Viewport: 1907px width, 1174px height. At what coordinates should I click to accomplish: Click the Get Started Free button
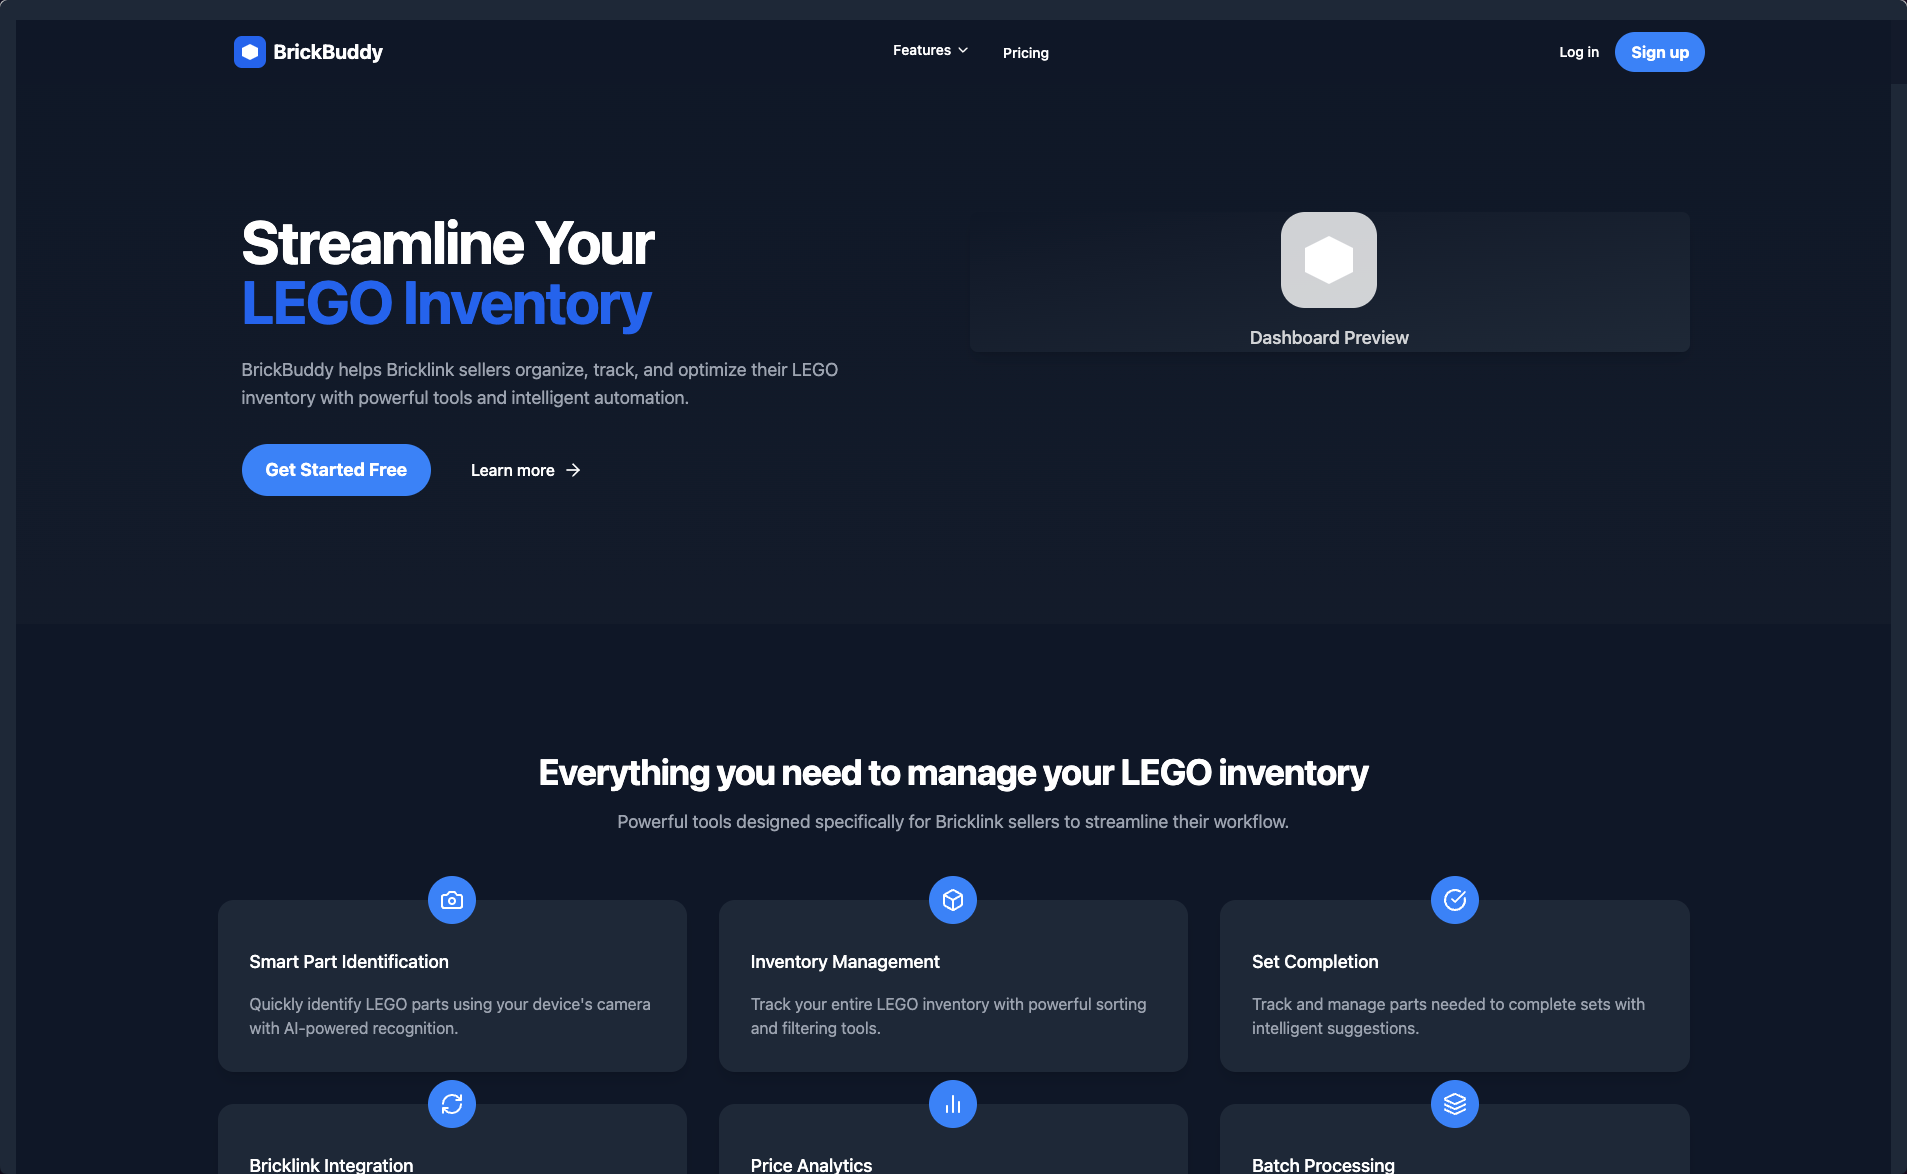336,470
